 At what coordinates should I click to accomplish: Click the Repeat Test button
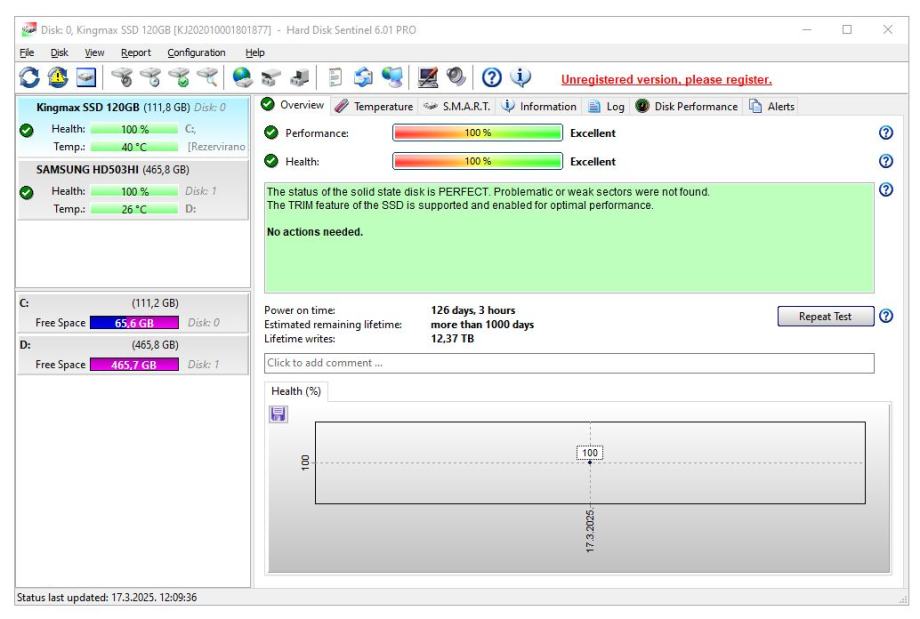(825, 316)
